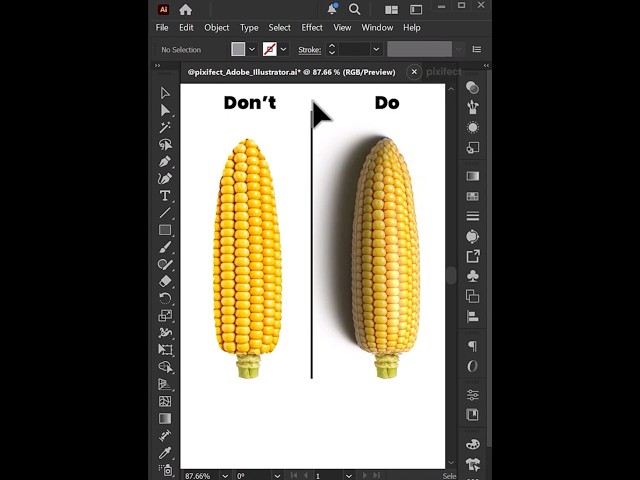Pick the Free Transform tool

(x=165, y=350)
